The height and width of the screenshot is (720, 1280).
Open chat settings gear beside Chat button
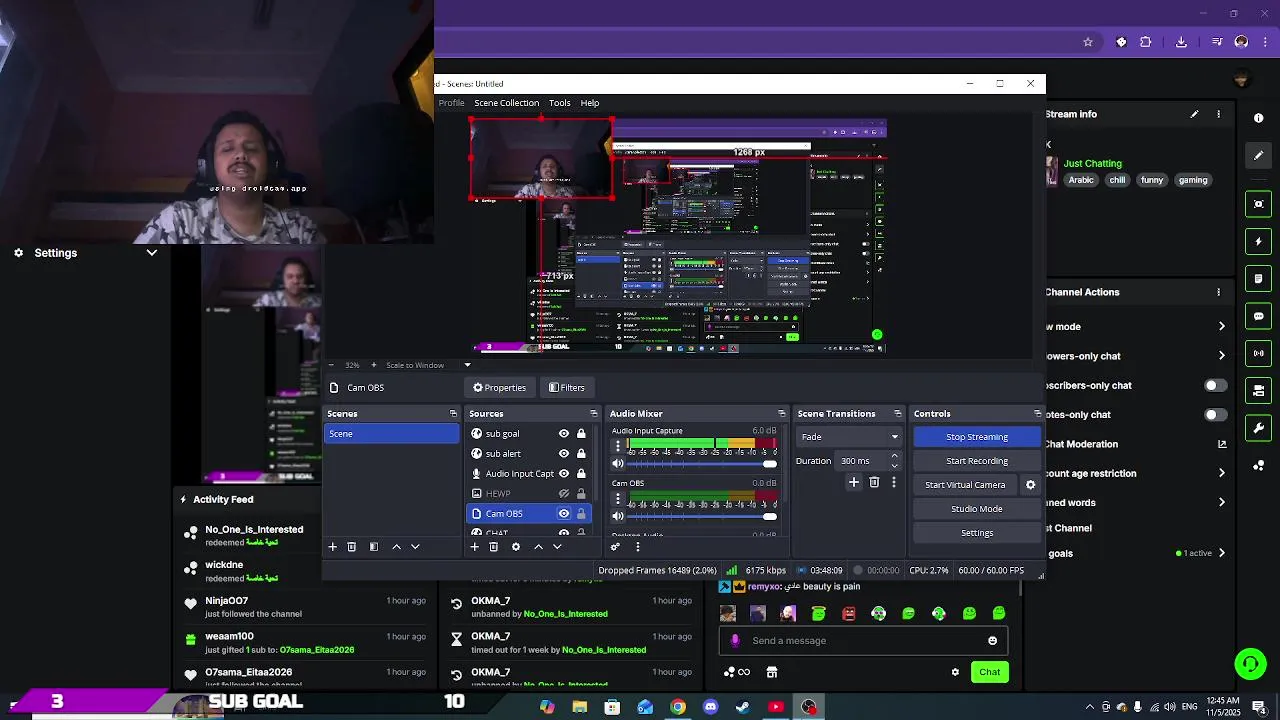[x=955, y=672]
